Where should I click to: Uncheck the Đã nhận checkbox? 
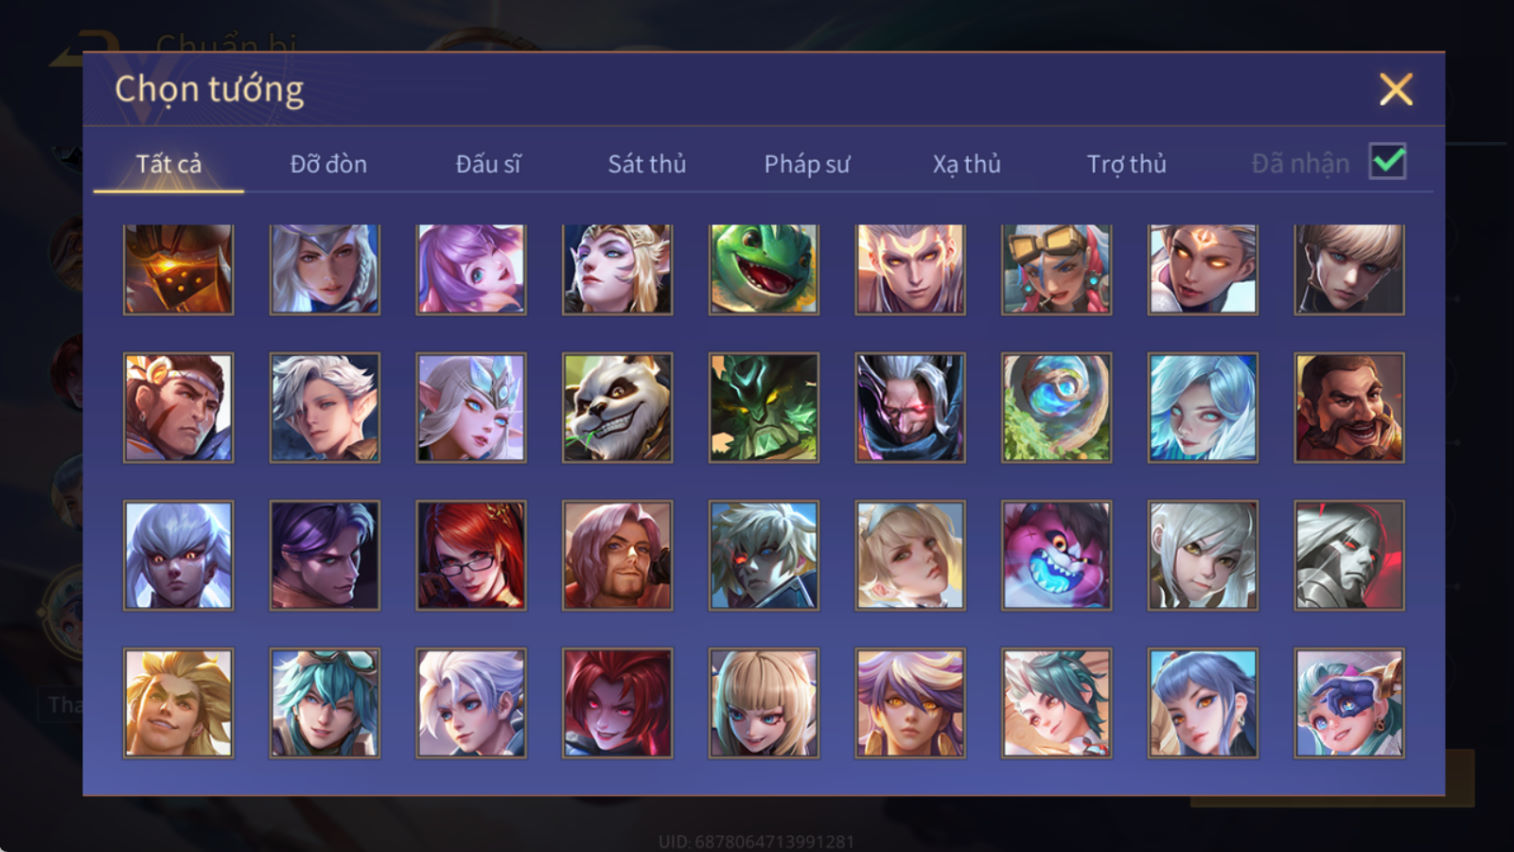click(x=1388, y=162)
